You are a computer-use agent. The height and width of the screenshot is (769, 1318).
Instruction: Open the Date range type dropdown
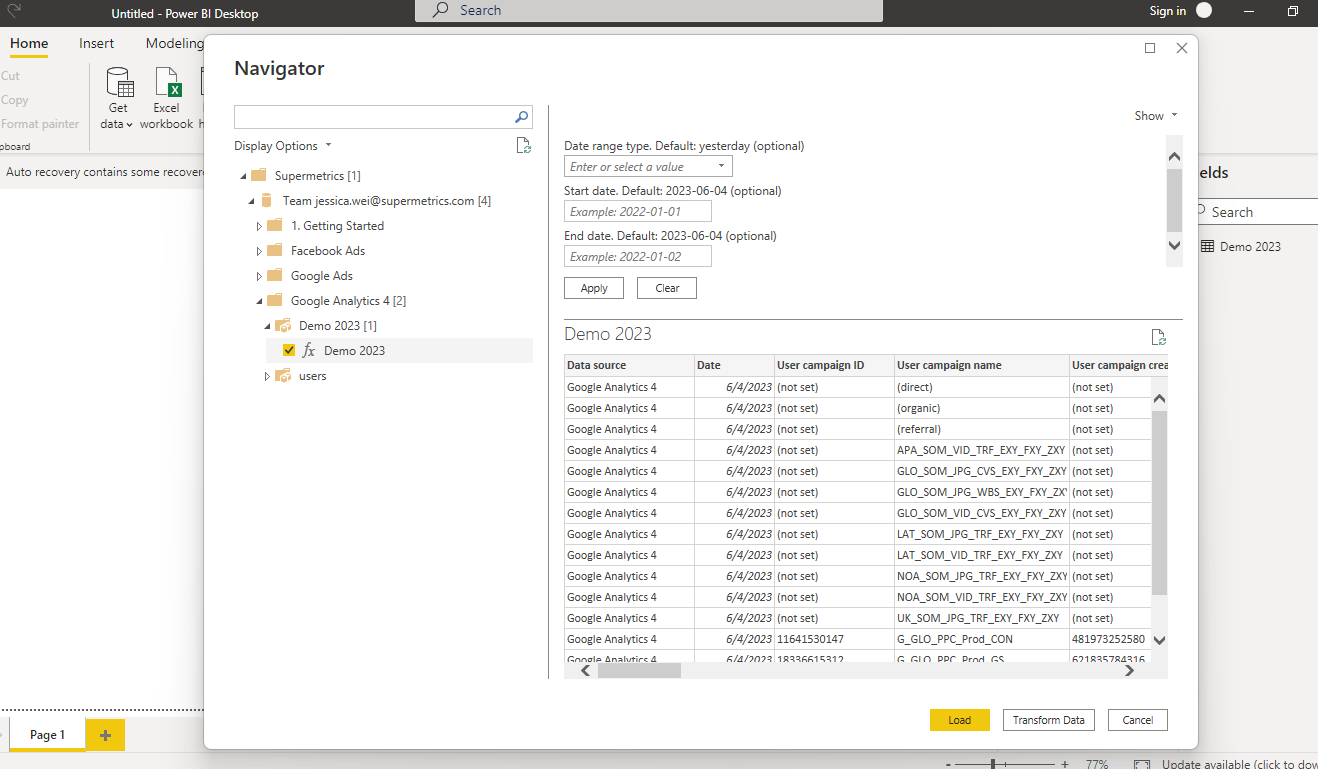pyautogui.click(x=721, y=167)
